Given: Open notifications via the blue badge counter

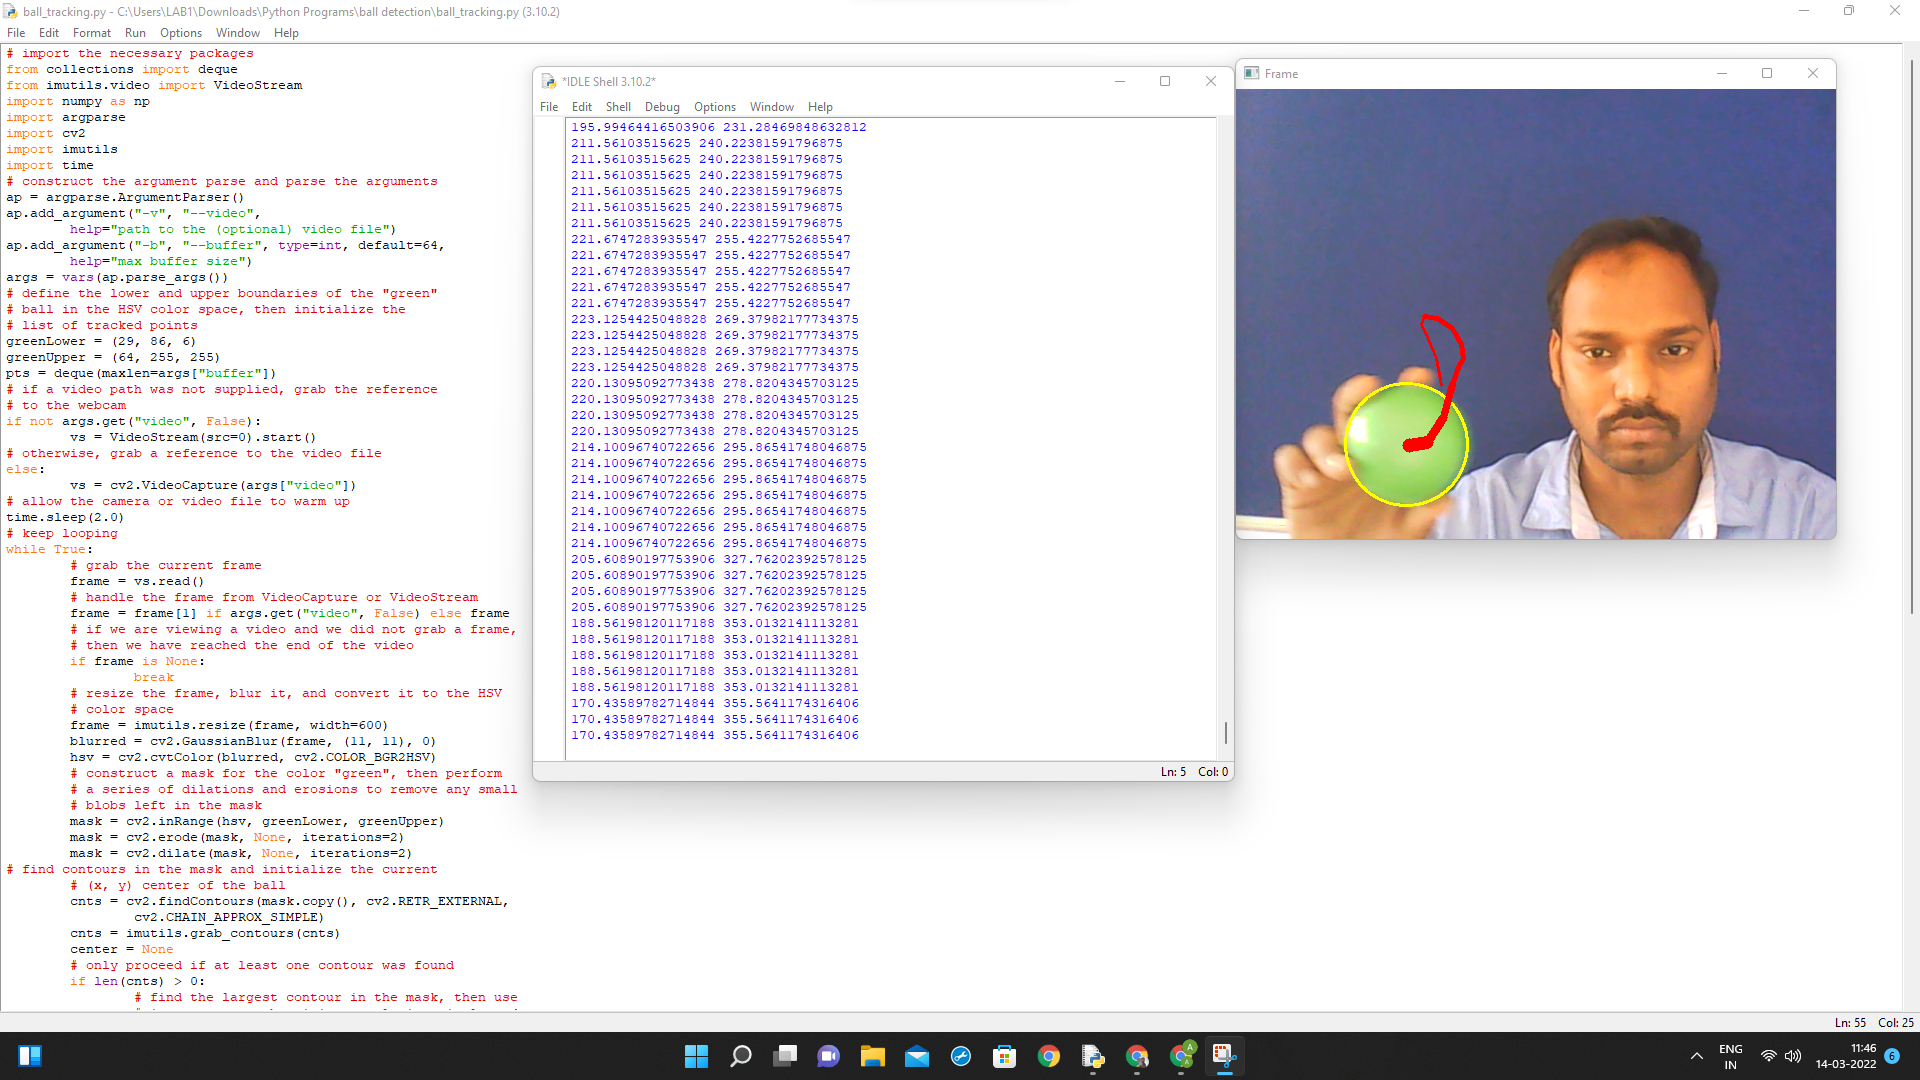Looking at the screenshot, I should (1891, 1055).
